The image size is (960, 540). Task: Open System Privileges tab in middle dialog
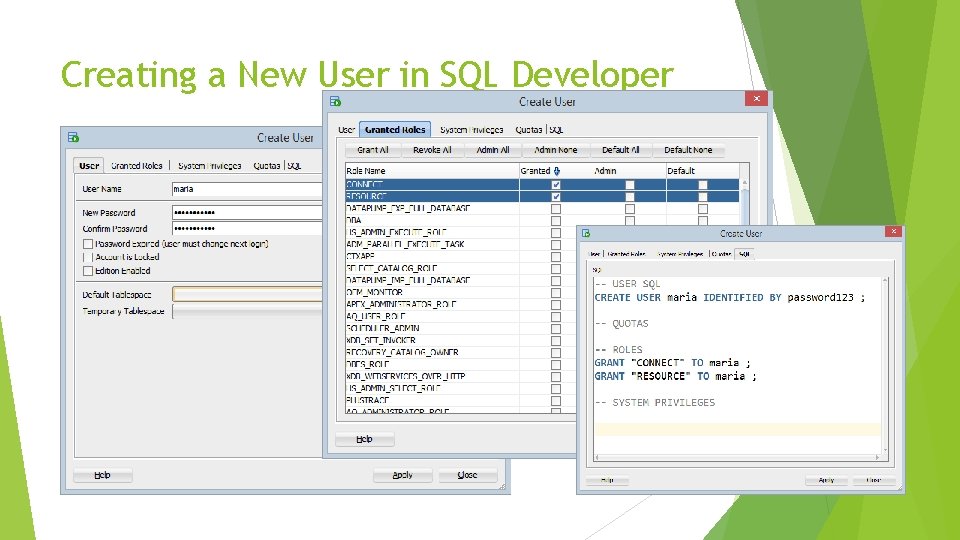pos(471,130)
